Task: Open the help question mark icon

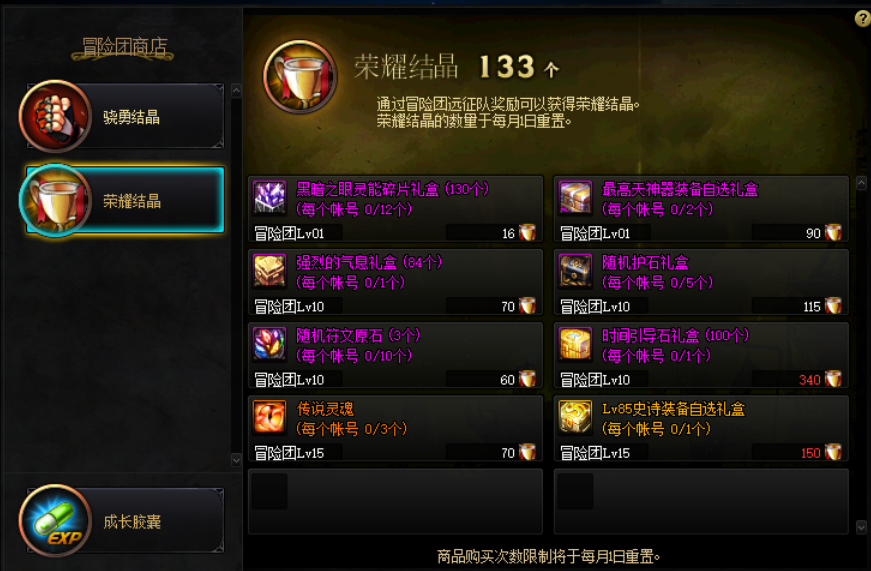Action: point(863,18)
